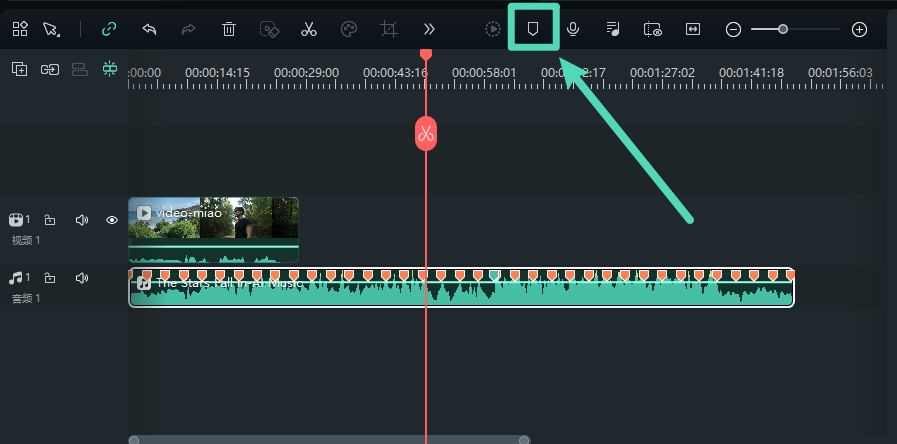Click the greyed-out dashed frame pen icon
This screenshot has width=897, height=444.
click(269, 29)
